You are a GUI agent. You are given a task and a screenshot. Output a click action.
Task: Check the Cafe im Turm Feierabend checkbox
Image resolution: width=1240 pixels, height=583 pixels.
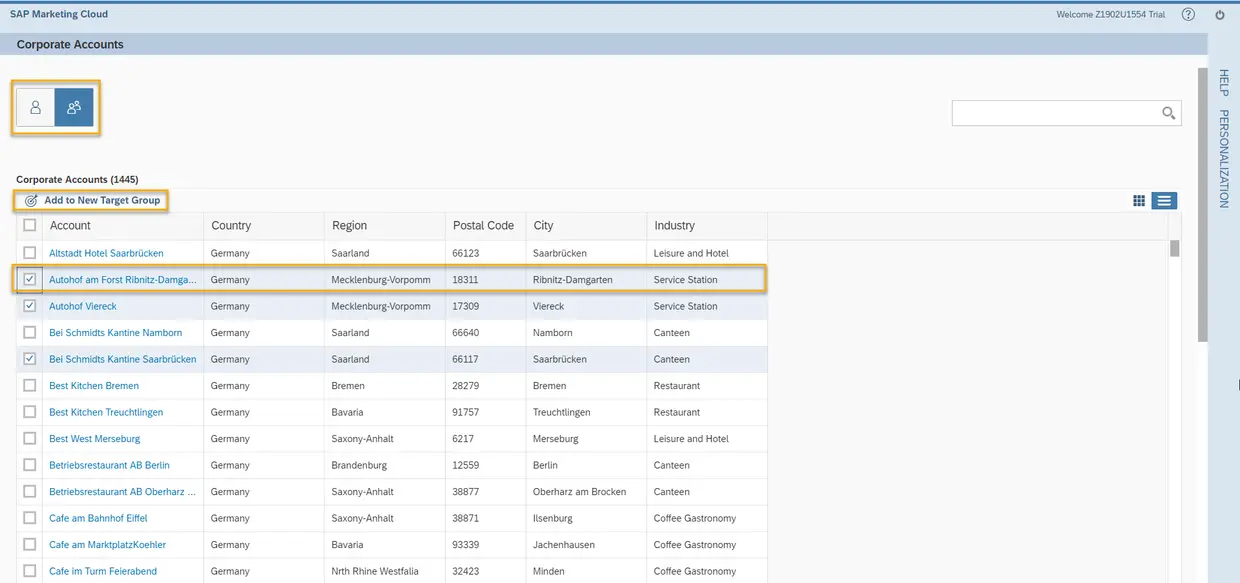(30, 571)
